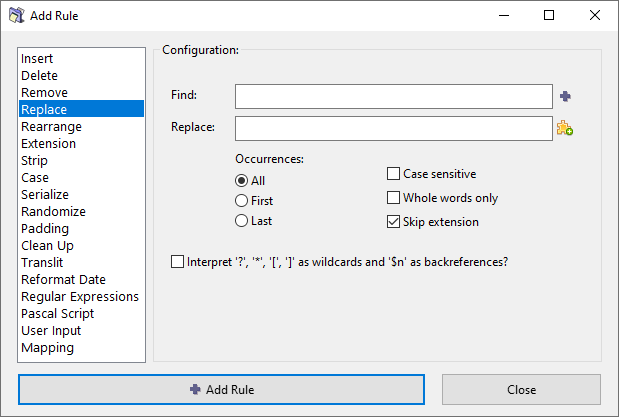Select the Clean Up rule
This screenshot has height=417, width=619.
tap(47, 246)
